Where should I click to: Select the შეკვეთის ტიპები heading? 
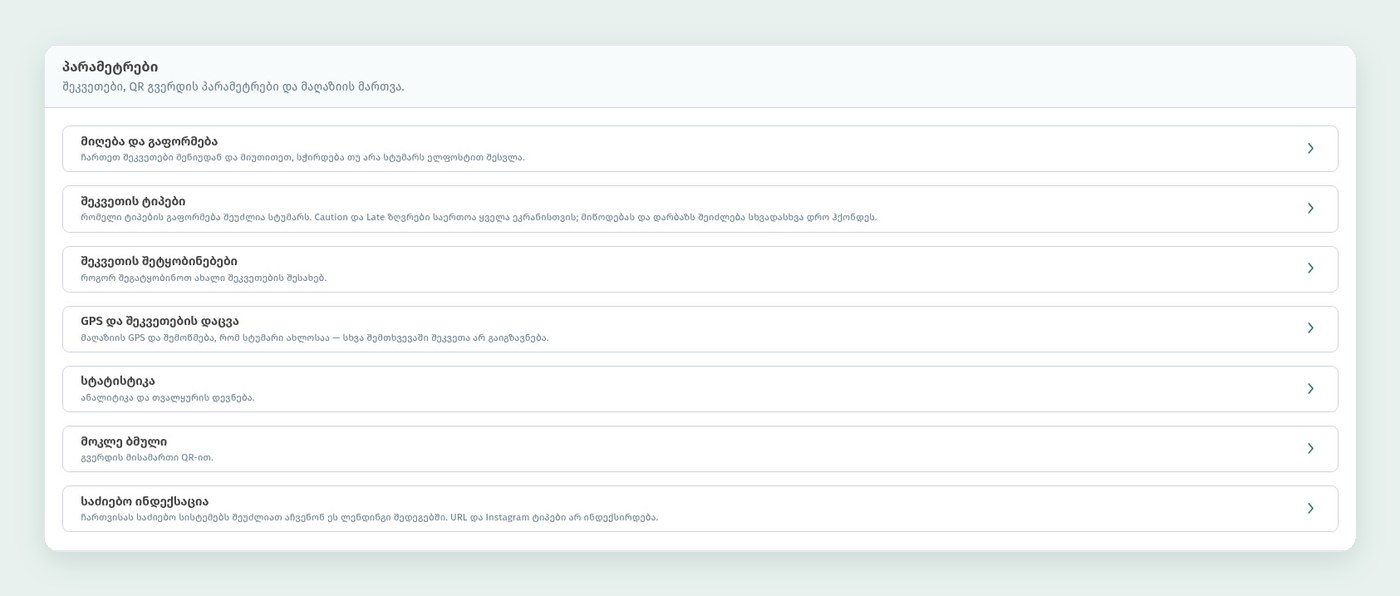133,201
